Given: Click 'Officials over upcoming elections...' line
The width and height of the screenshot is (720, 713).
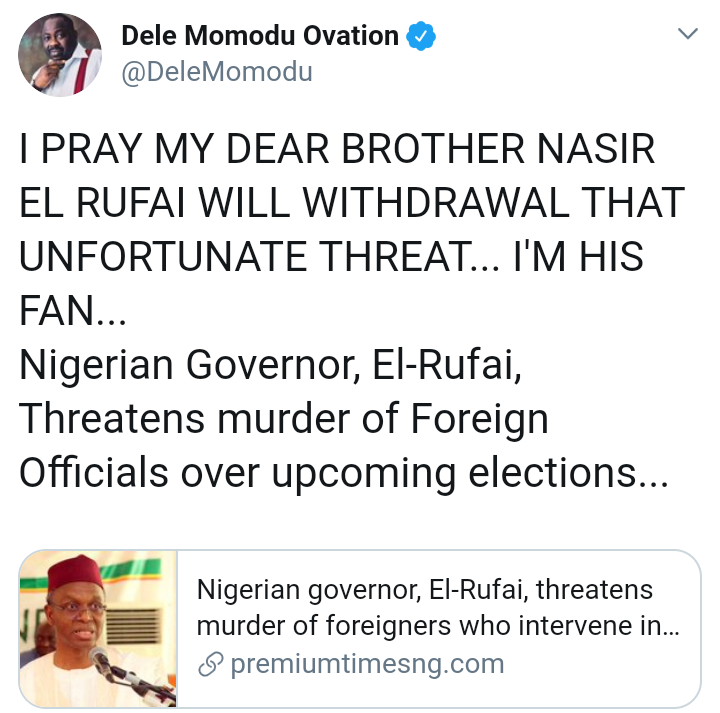Looking at the screenshot, I should 342,472.
